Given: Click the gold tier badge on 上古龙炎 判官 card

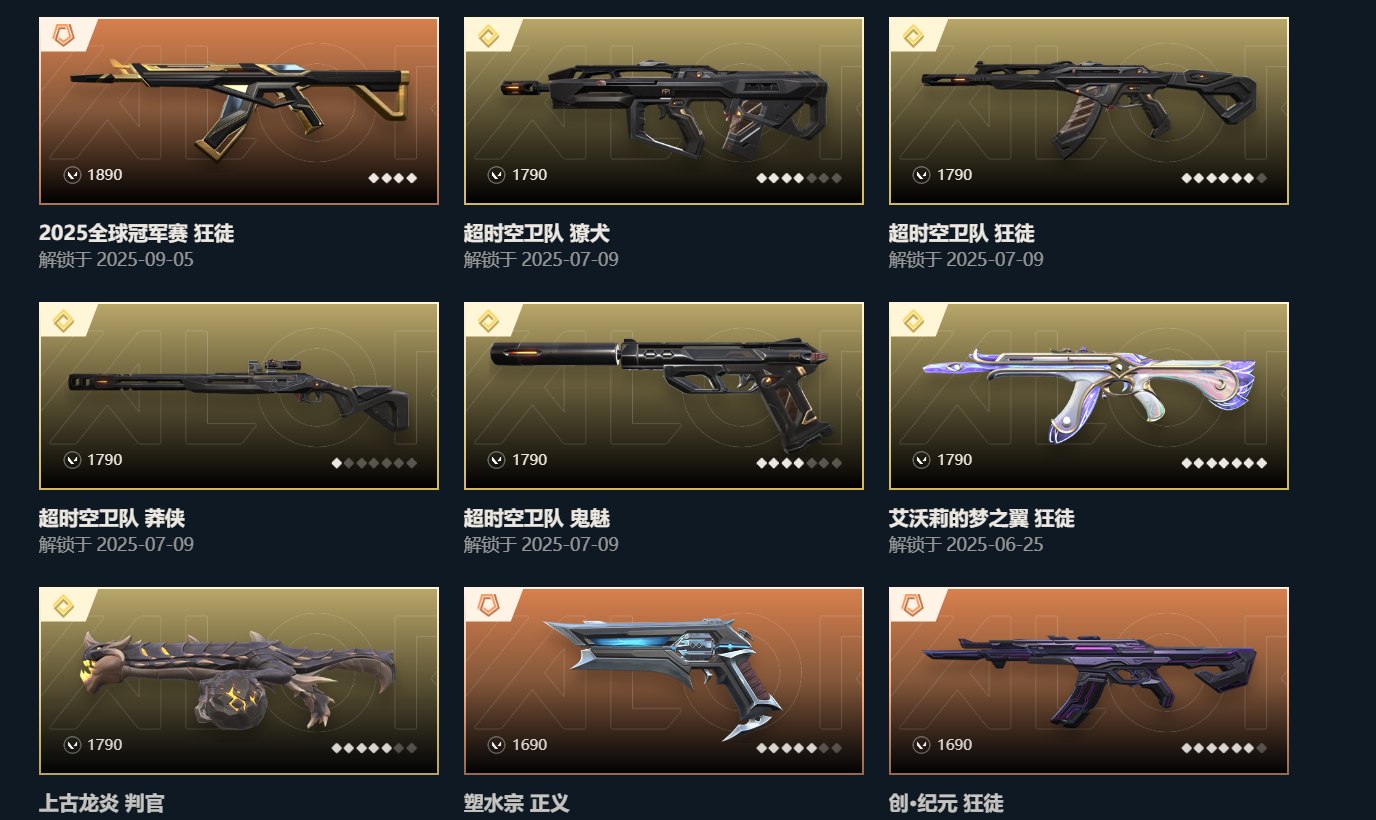Looking at the screenshot, I should point(64,606).
